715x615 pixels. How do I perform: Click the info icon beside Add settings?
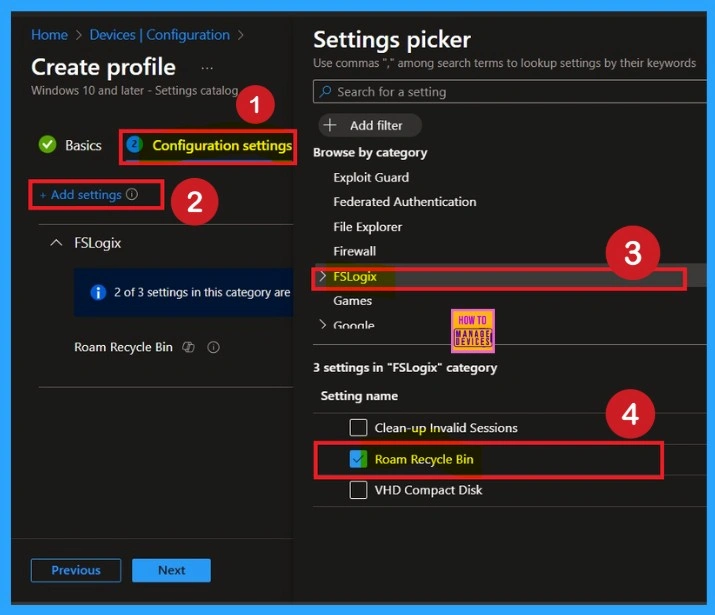(x=132, y=195)
